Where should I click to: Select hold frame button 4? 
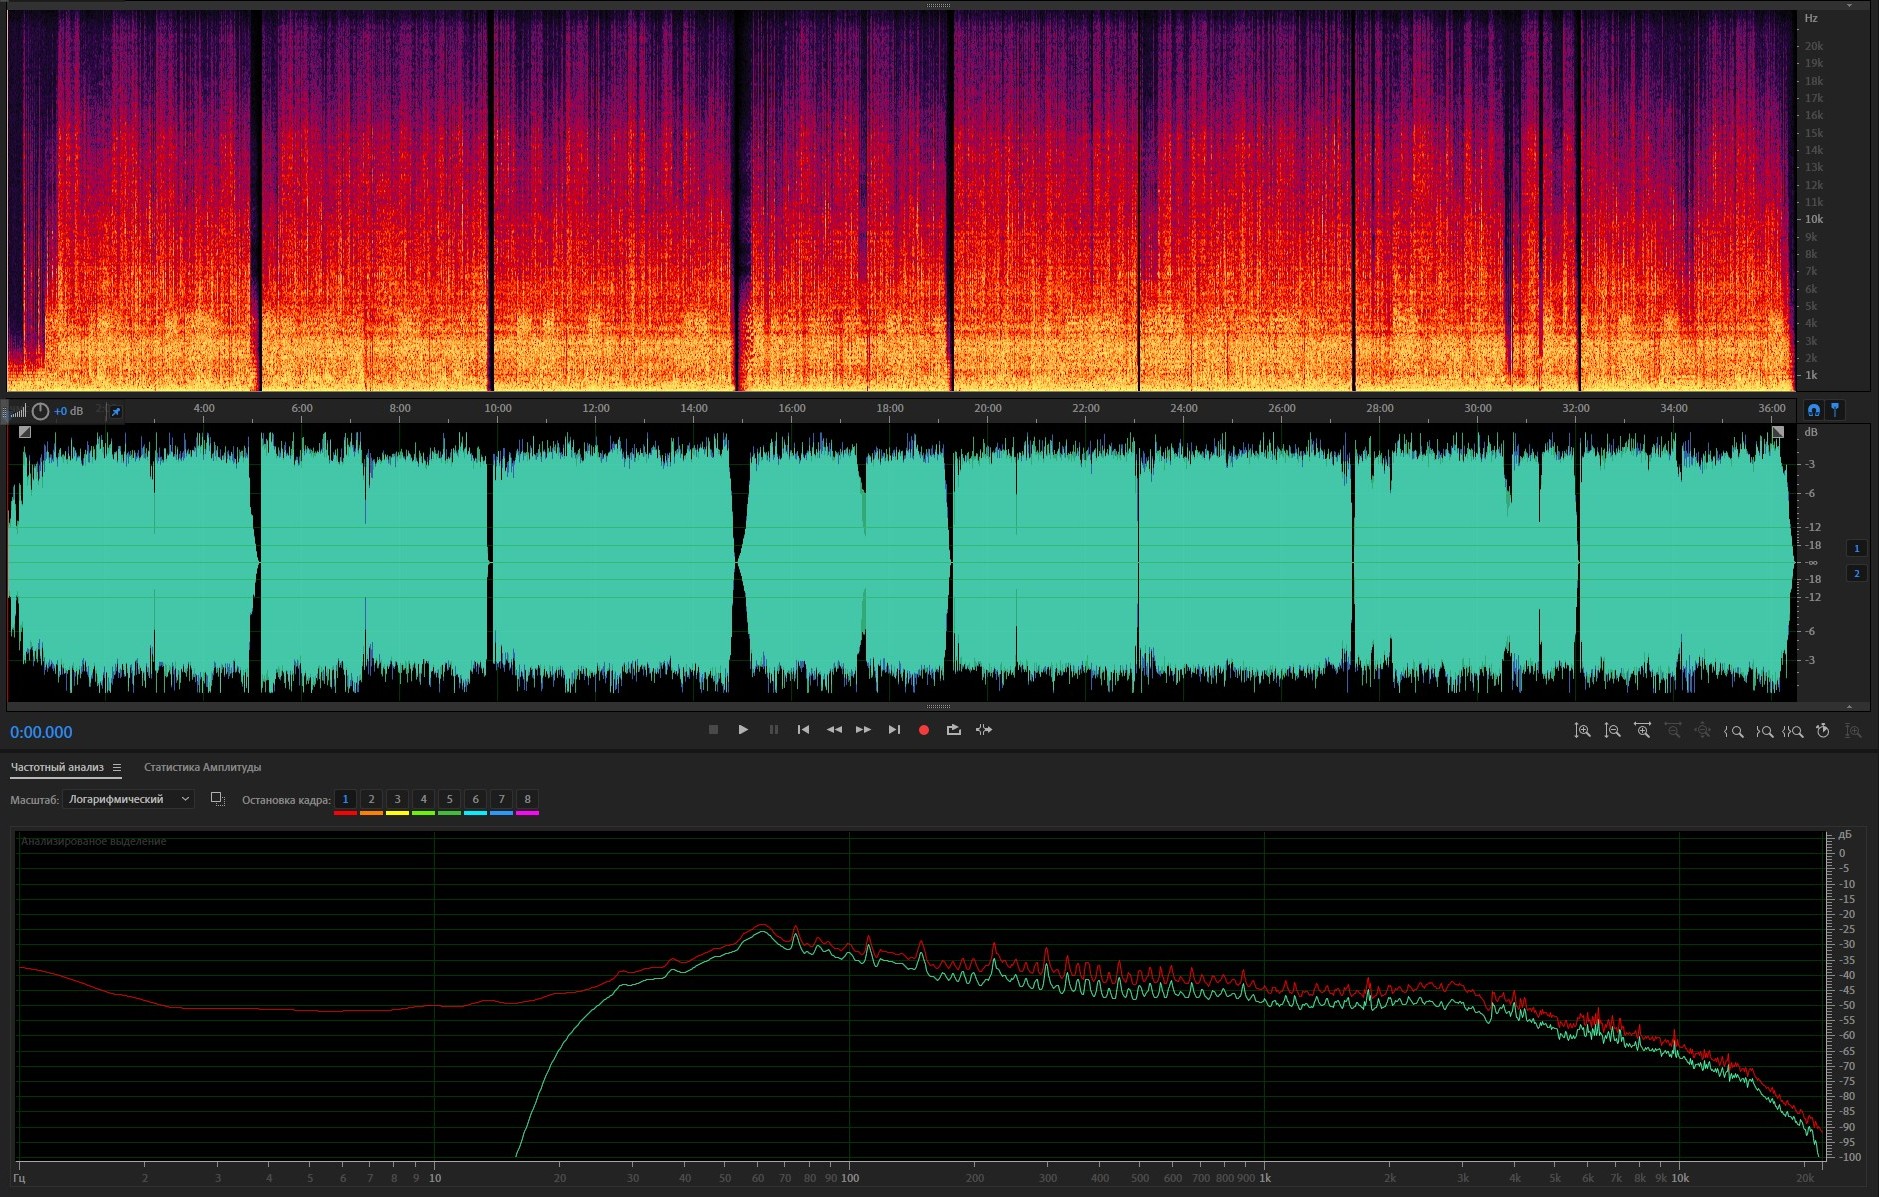click(x=423, y=799)
